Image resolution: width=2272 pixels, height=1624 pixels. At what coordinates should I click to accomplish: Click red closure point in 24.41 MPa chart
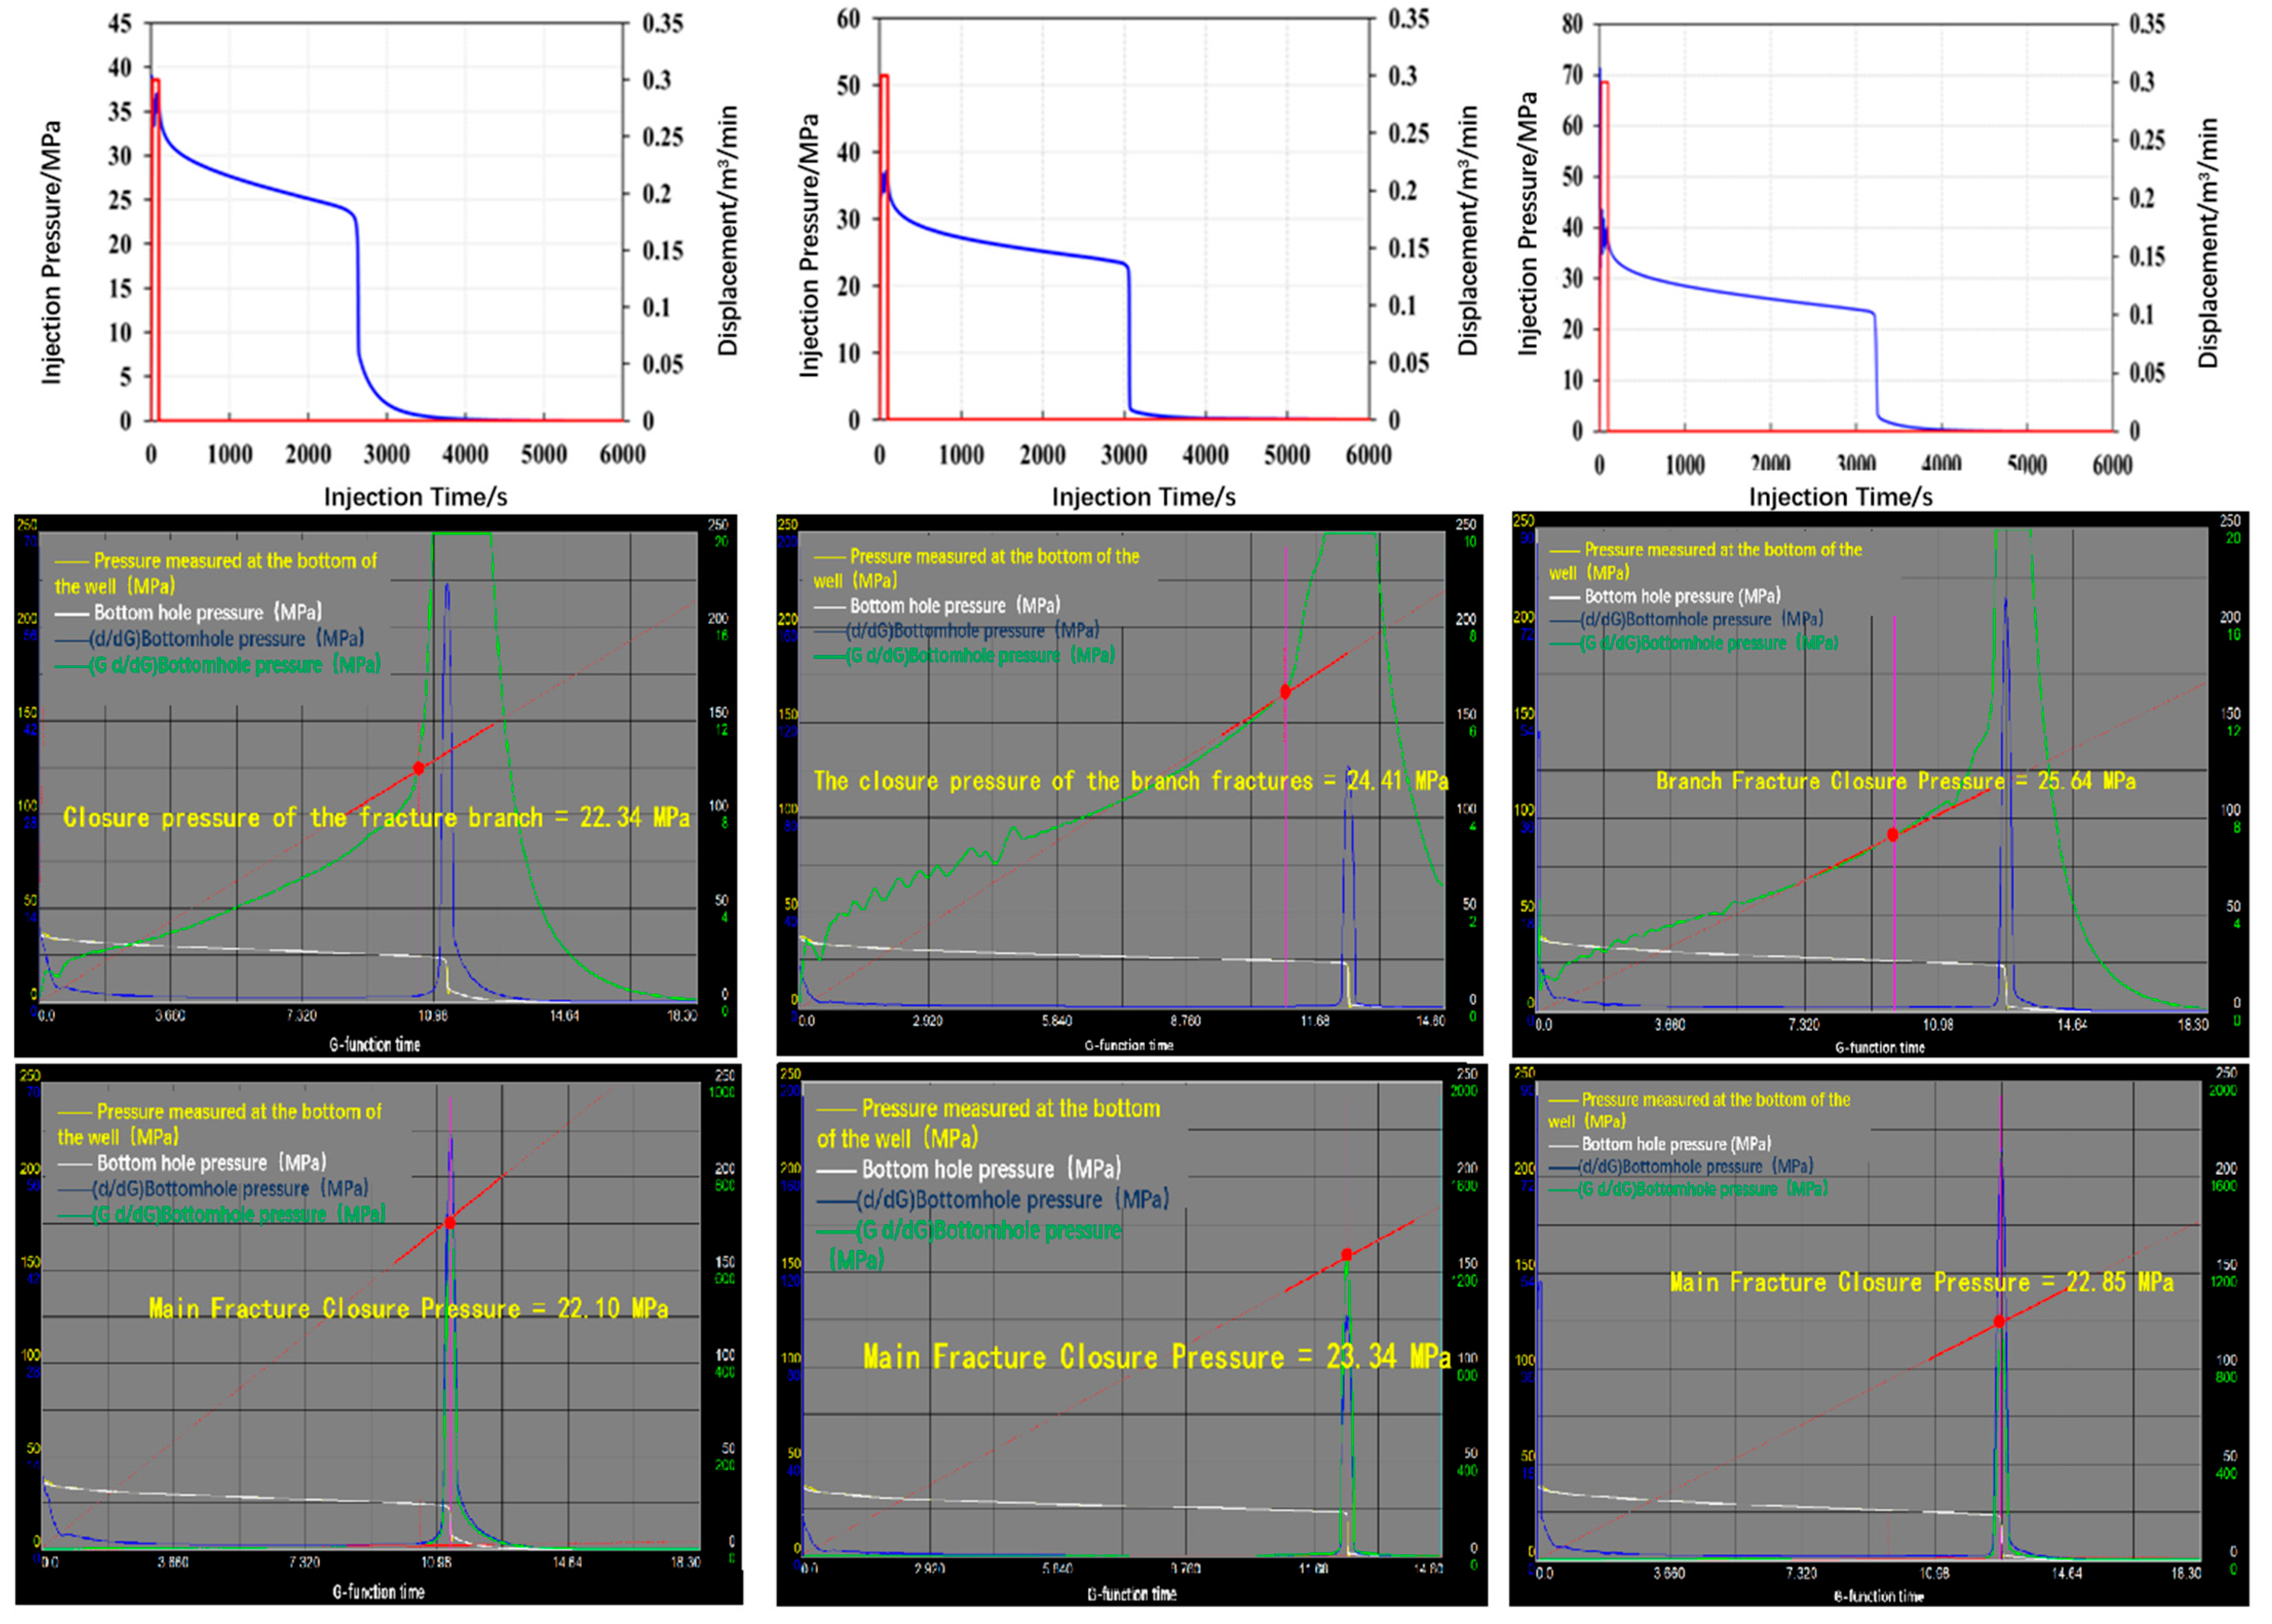coord(1285,692)
